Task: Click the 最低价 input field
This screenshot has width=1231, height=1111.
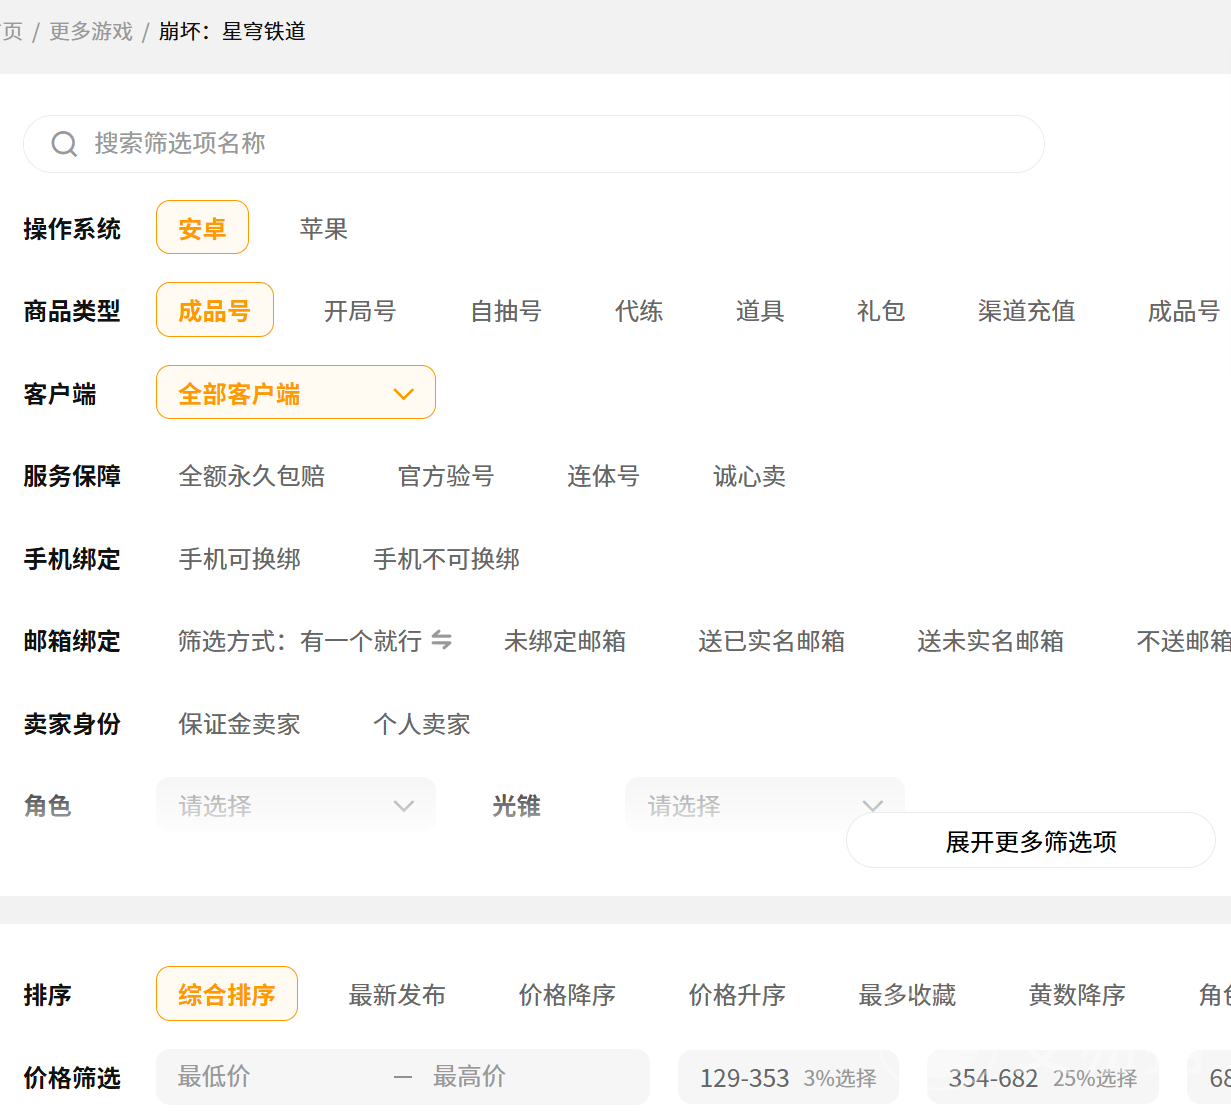Action: 270,1077
